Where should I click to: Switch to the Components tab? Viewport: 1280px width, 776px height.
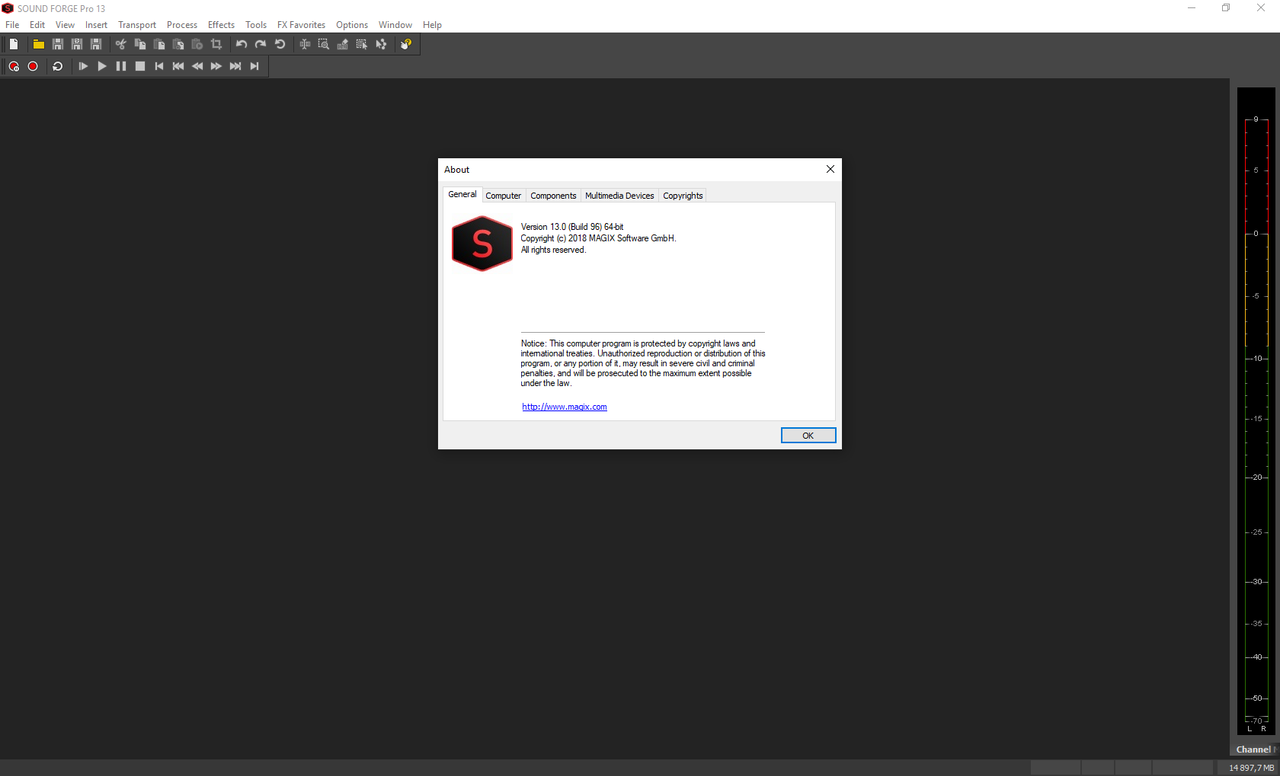[553, 196]
